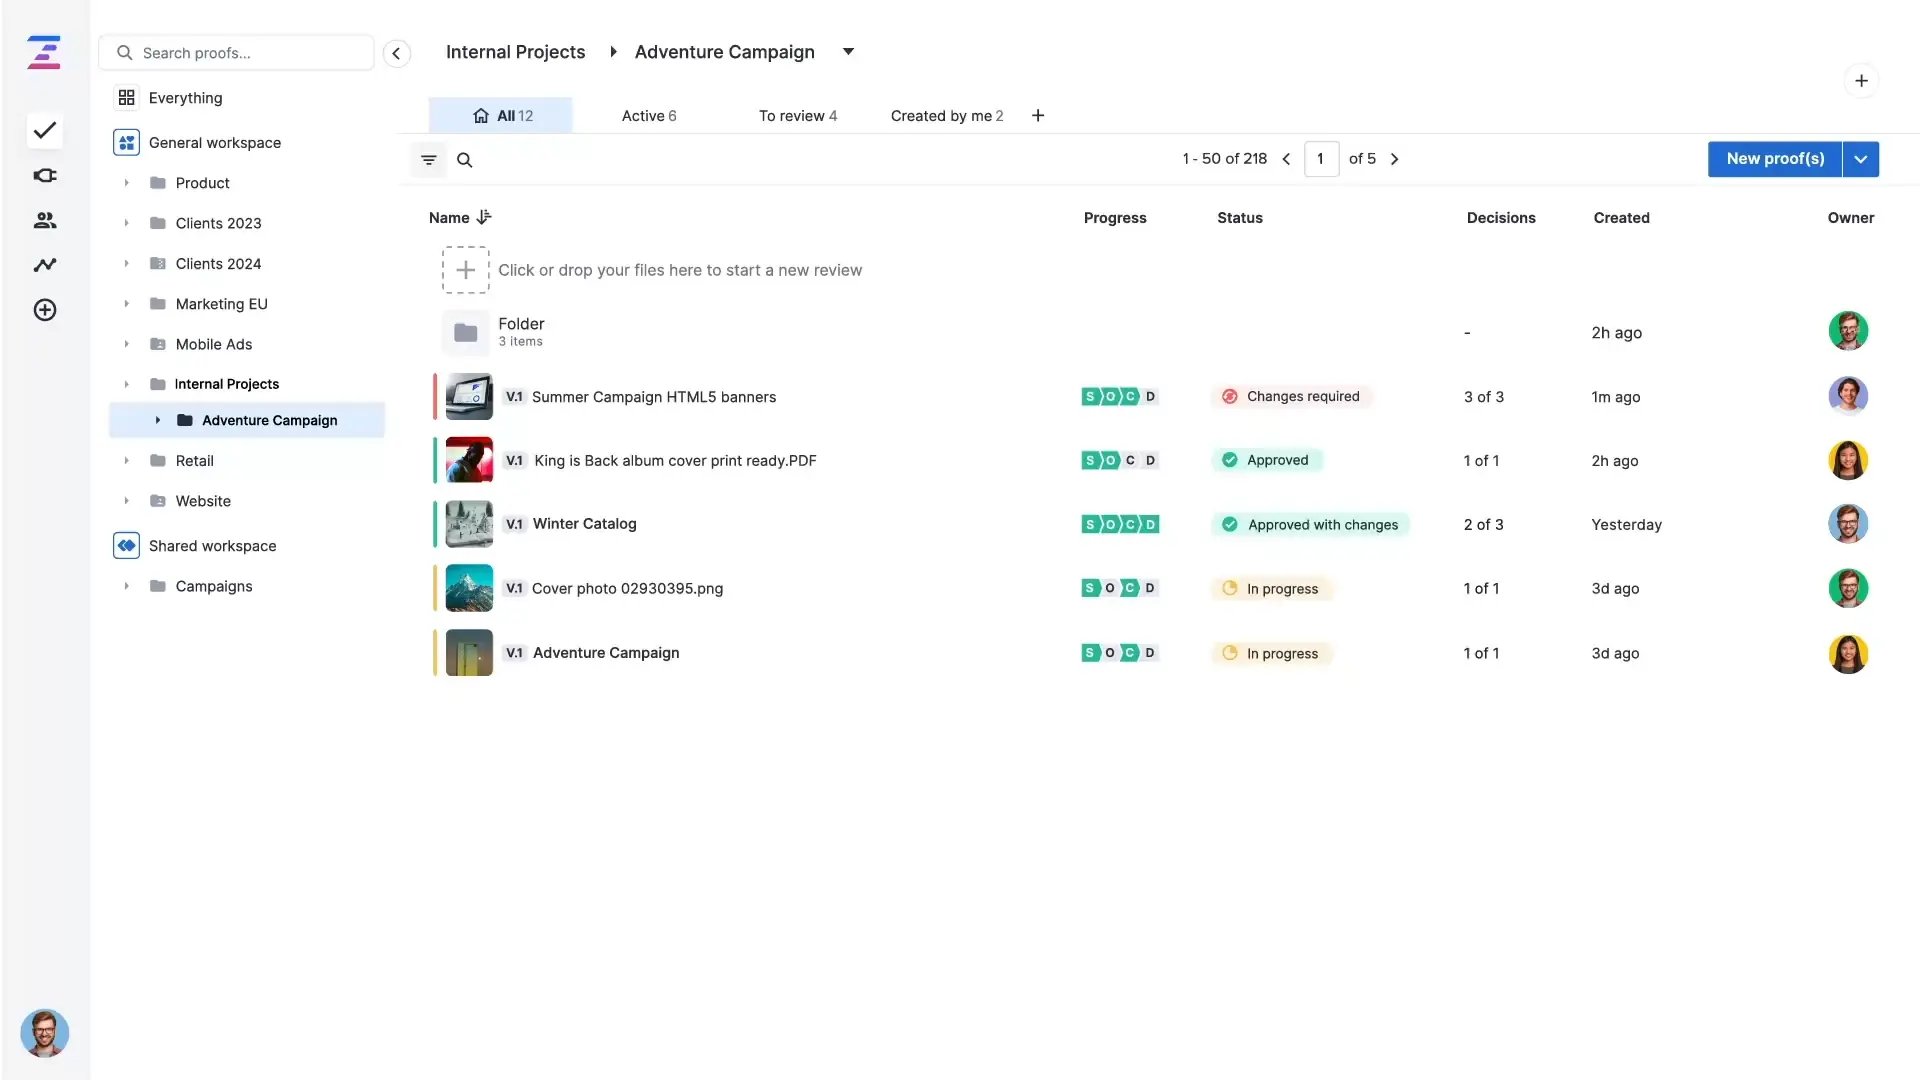Open the New proof(s) dropdown arrow
1920x1080 pixels.
coord(1861,159)
